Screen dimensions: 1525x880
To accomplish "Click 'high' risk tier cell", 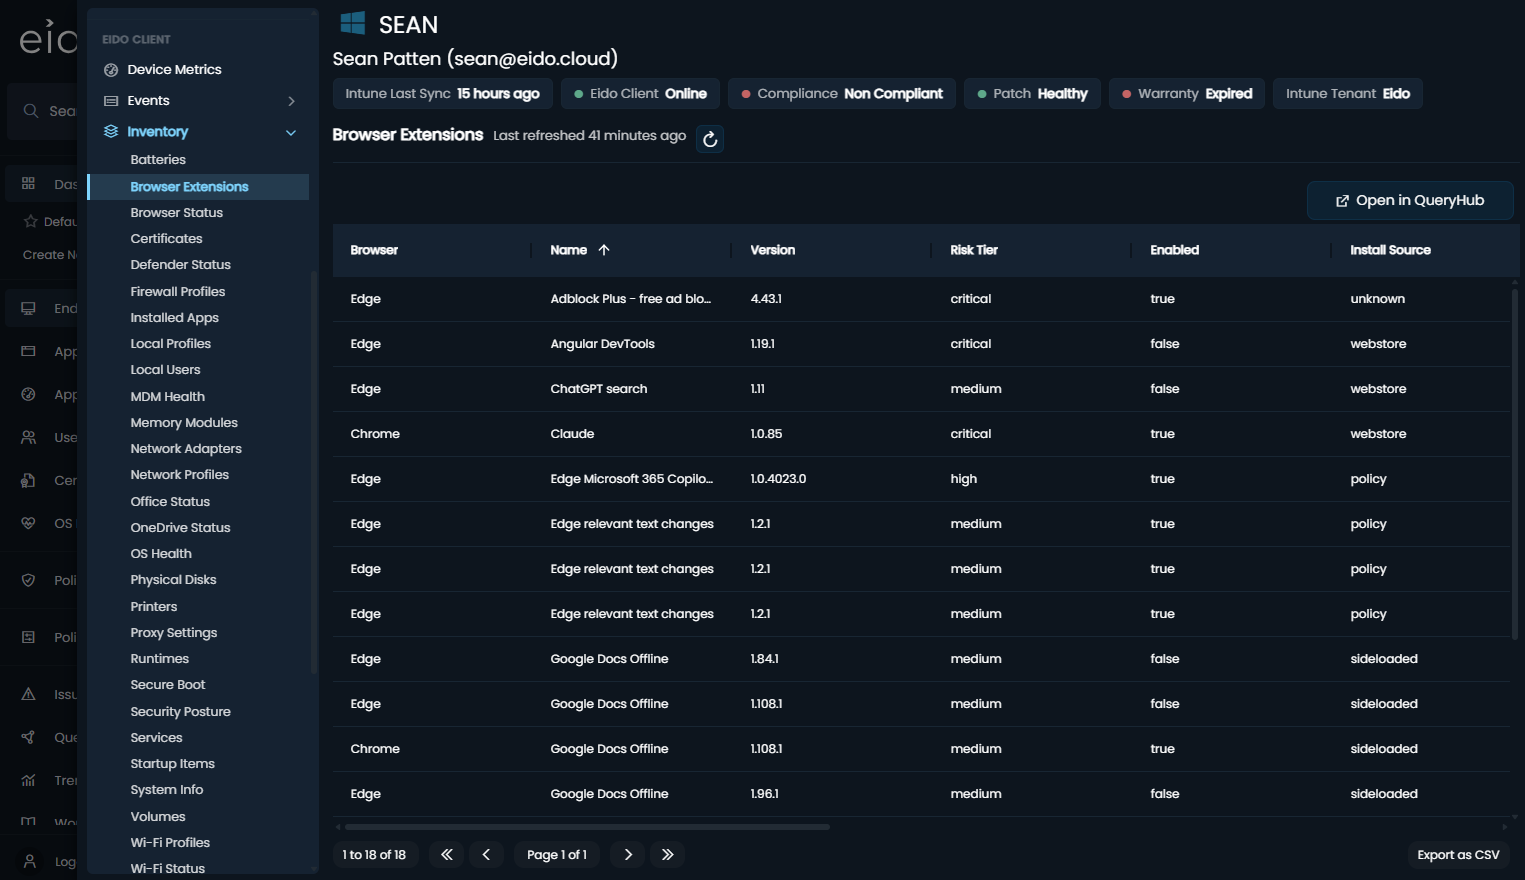I will (963, 479).
